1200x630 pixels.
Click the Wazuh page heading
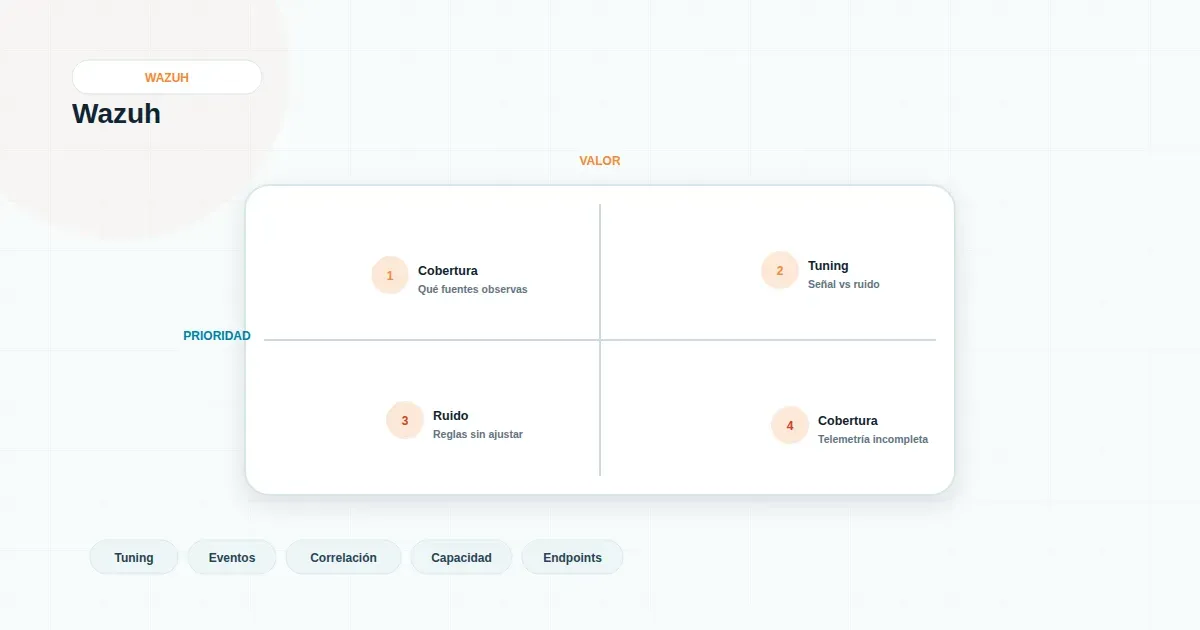click(116, 113)
